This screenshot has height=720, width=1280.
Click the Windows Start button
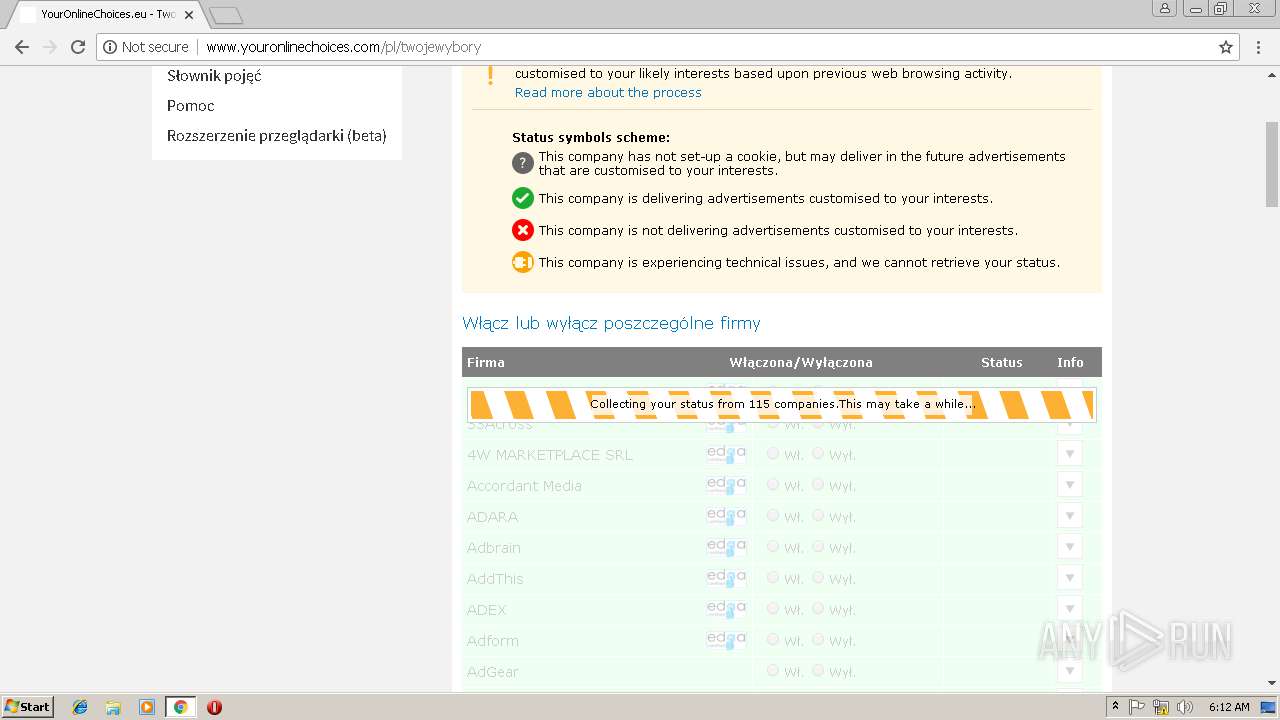click(x=27, y=707)
